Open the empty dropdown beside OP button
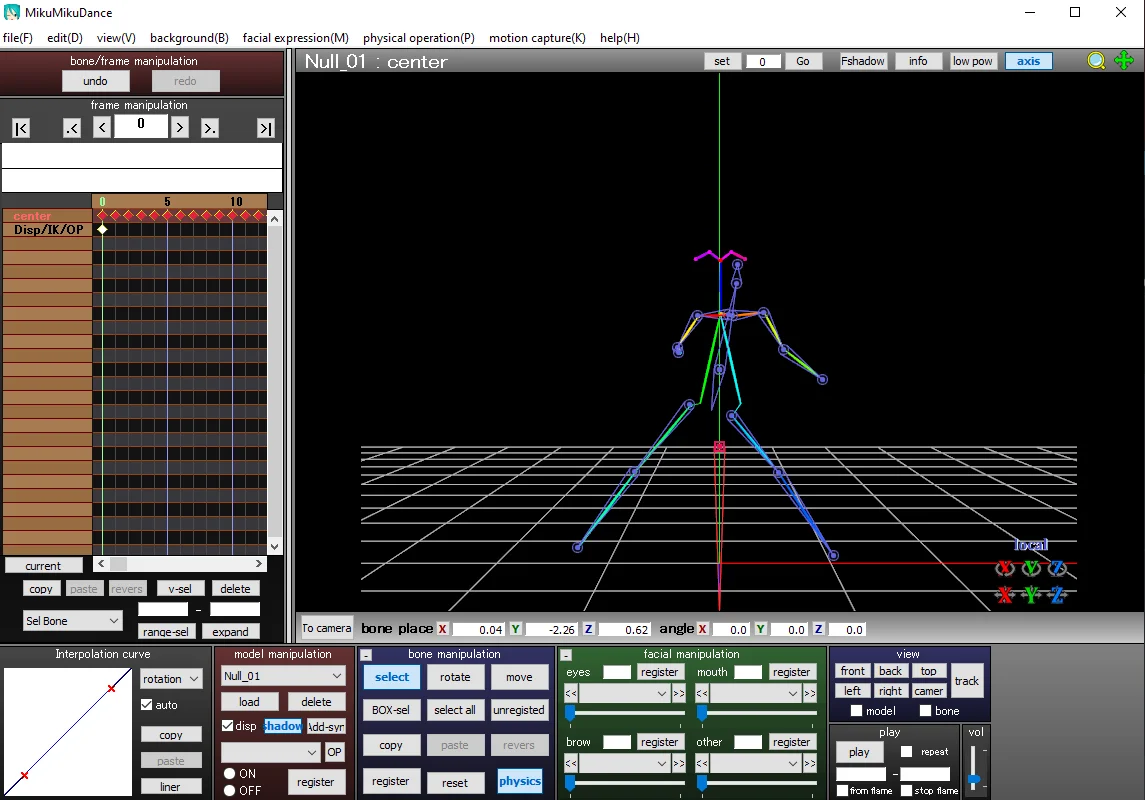Image resolution: width=1145 pixels, height=800 pixels. tap(270, 752)
